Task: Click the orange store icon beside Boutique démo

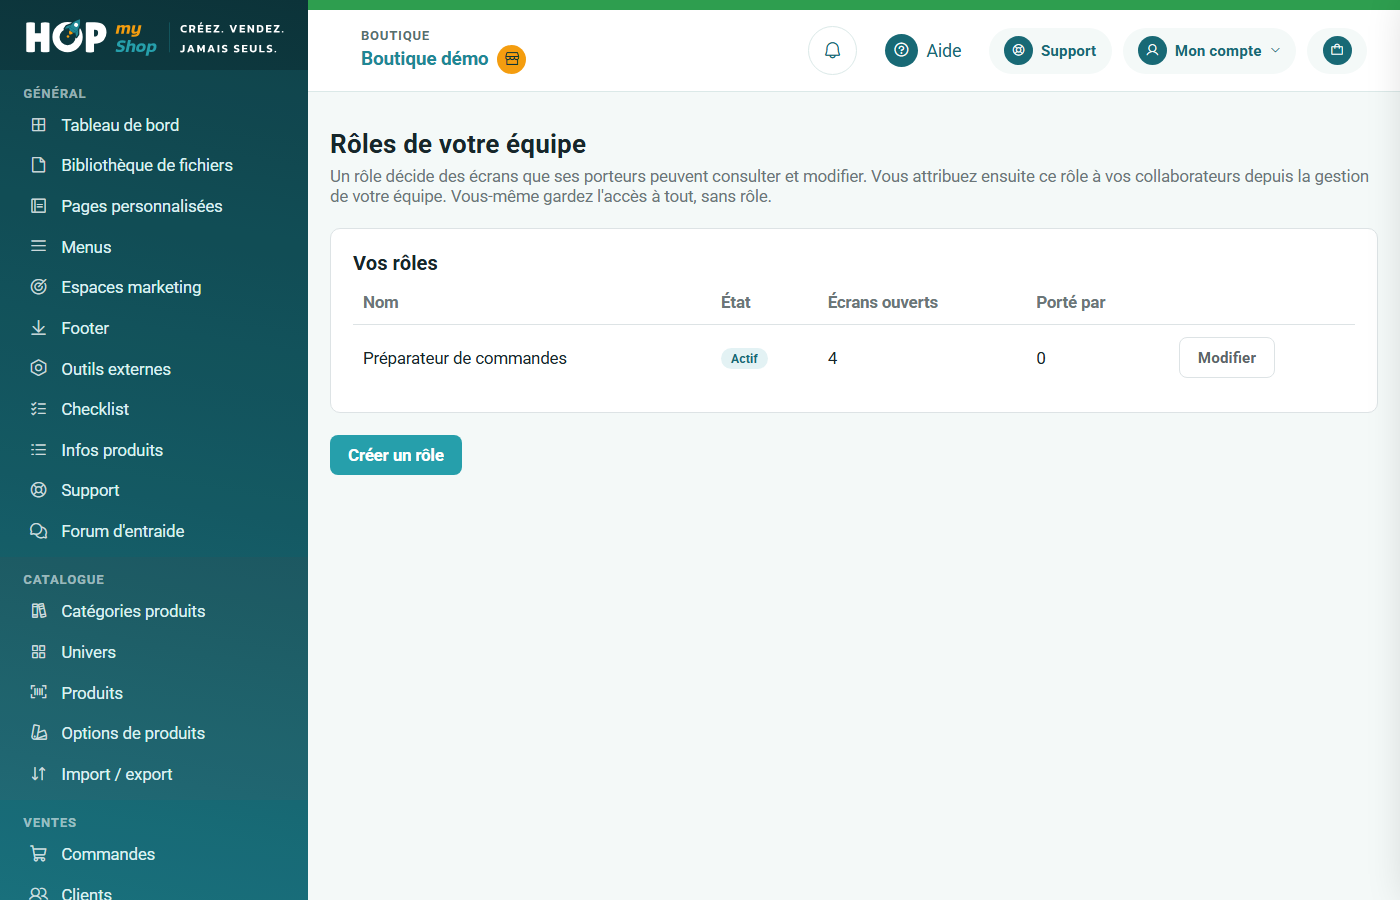Action: 512,59
